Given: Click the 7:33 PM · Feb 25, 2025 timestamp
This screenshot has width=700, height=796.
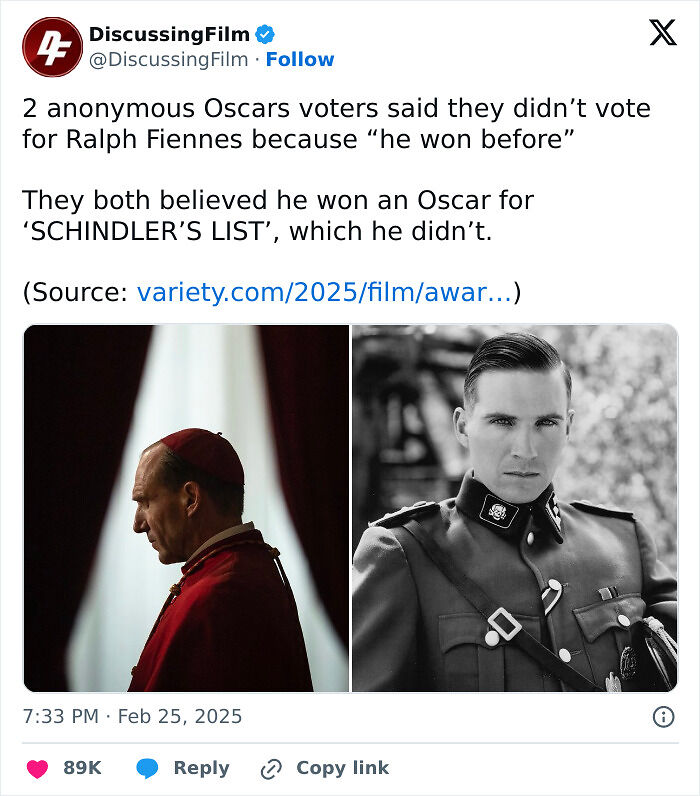Looking at the screenshot, I should click(x=132, y=716).
